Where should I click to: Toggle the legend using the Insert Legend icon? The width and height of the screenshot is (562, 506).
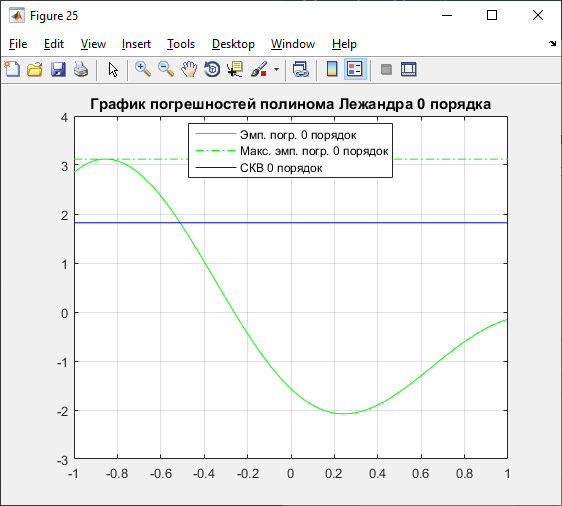pyautogui.click(x=355, y=69)
